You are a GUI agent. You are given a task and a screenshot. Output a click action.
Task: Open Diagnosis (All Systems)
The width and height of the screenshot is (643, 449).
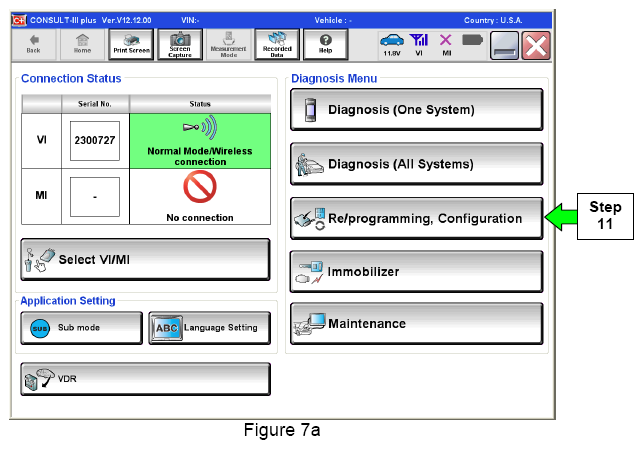(x=416, y=164)
